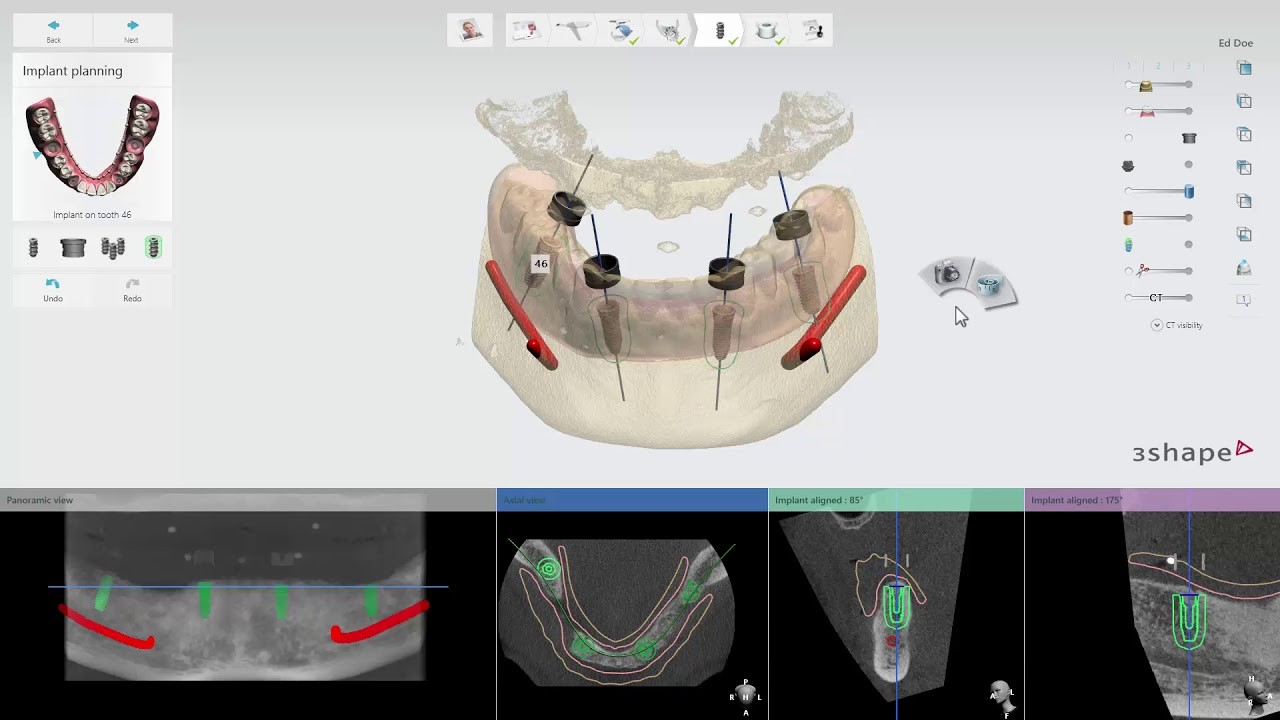Image resolution: width=1280 pixels, height=720 pixels.
Task: Toggle the dark sleeve visibility radio
Action: 1127,137
